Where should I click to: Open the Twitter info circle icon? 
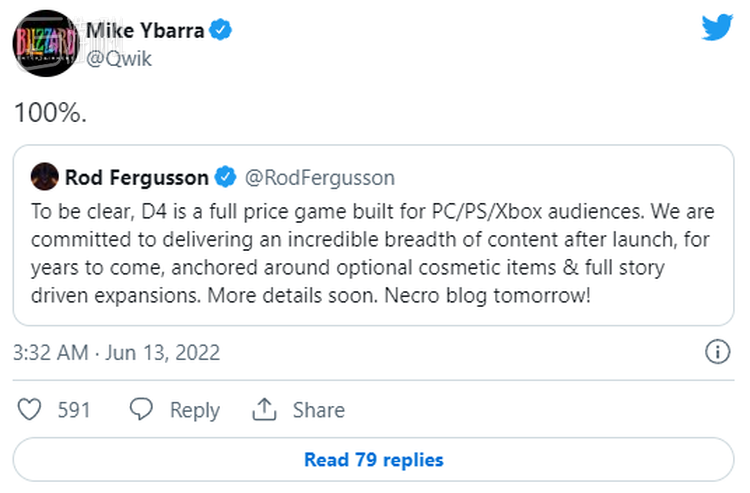pyautogui.click(x=717, y=352)
